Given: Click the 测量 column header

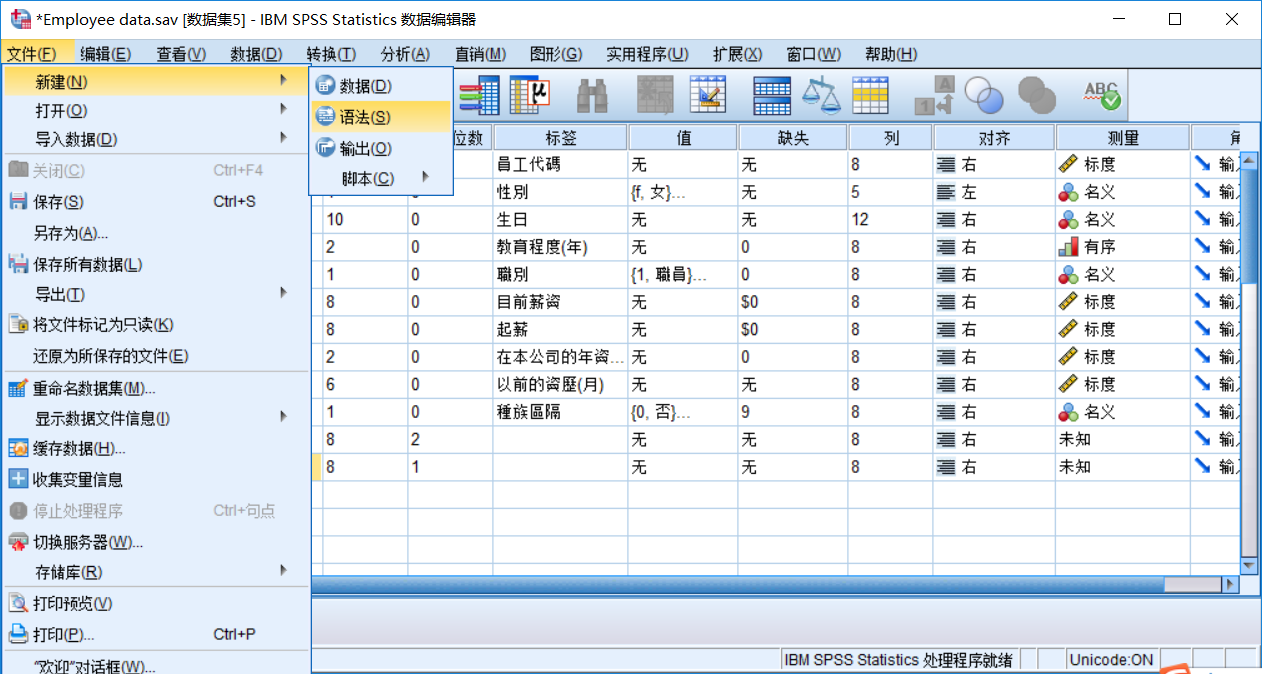Looking at the screenshot, I should pyautogui.click(x=1123, y=137).
